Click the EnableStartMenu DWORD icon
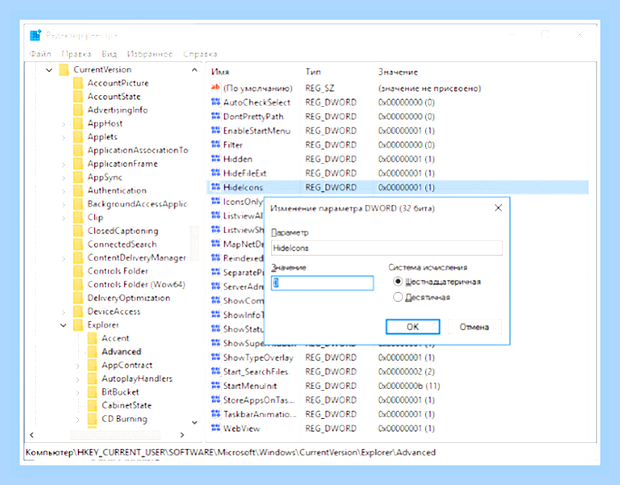Screen dimensions: 620x485 tap(215, 130)
